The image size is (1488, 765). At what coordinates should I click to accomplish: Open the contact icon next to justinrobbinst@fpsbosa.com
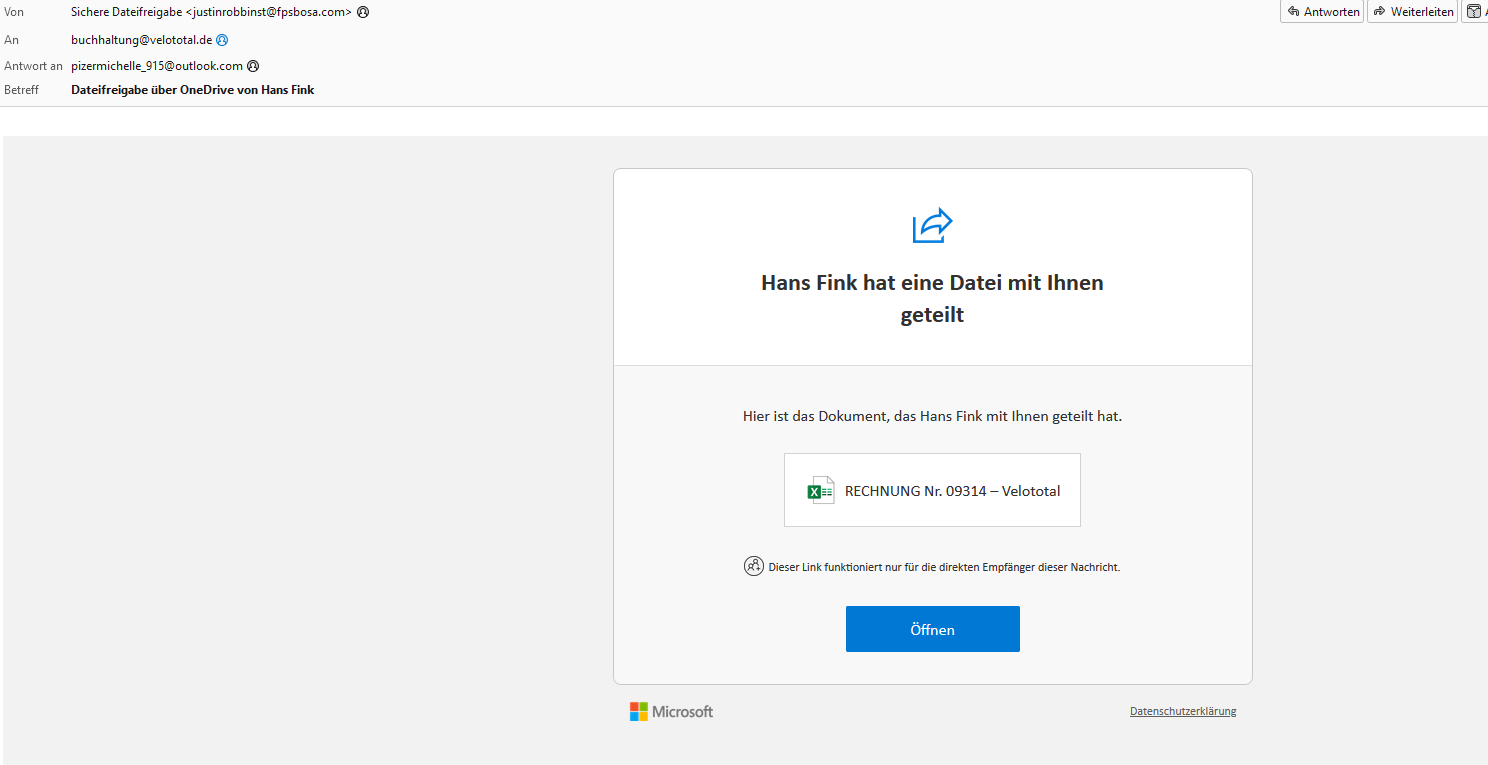pos(362,11)
